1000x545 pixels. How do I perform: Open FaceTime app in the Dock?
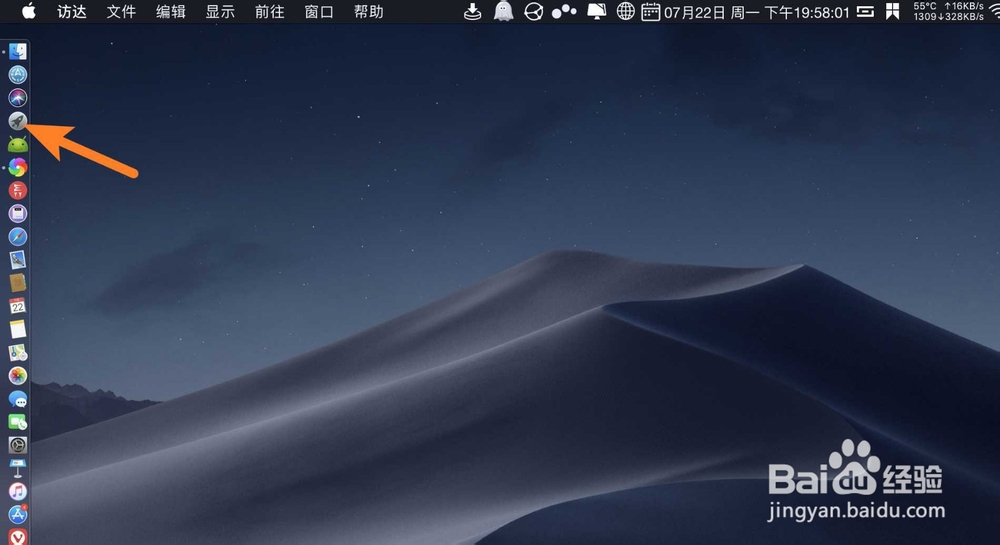tap(18, 421)
